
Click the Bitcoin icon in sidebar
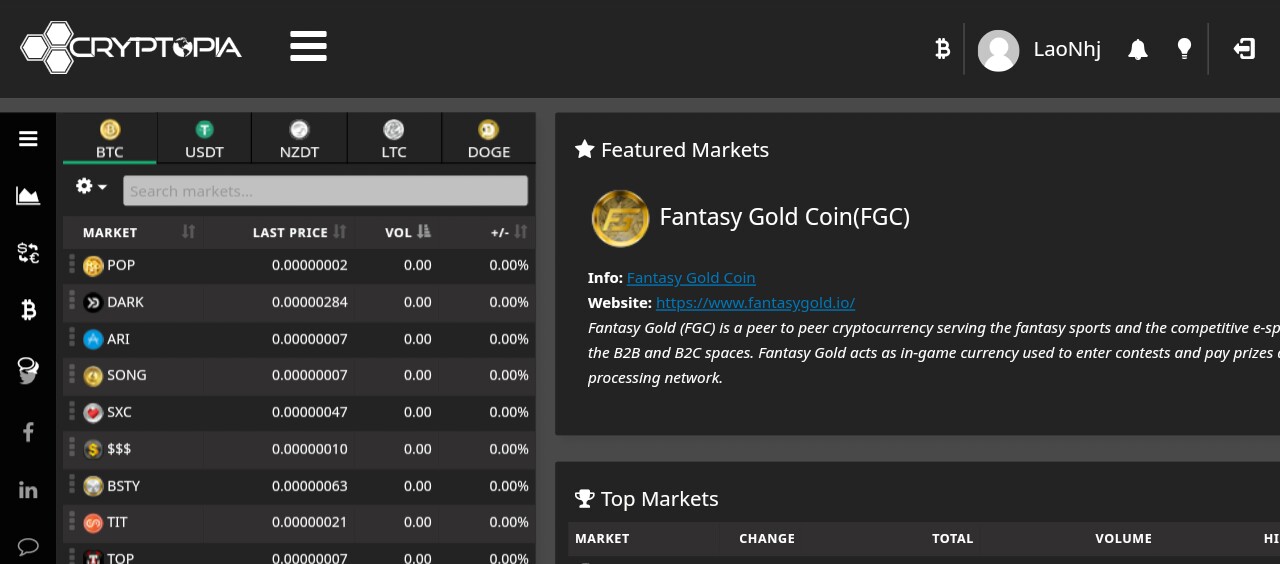coord(28,311)
